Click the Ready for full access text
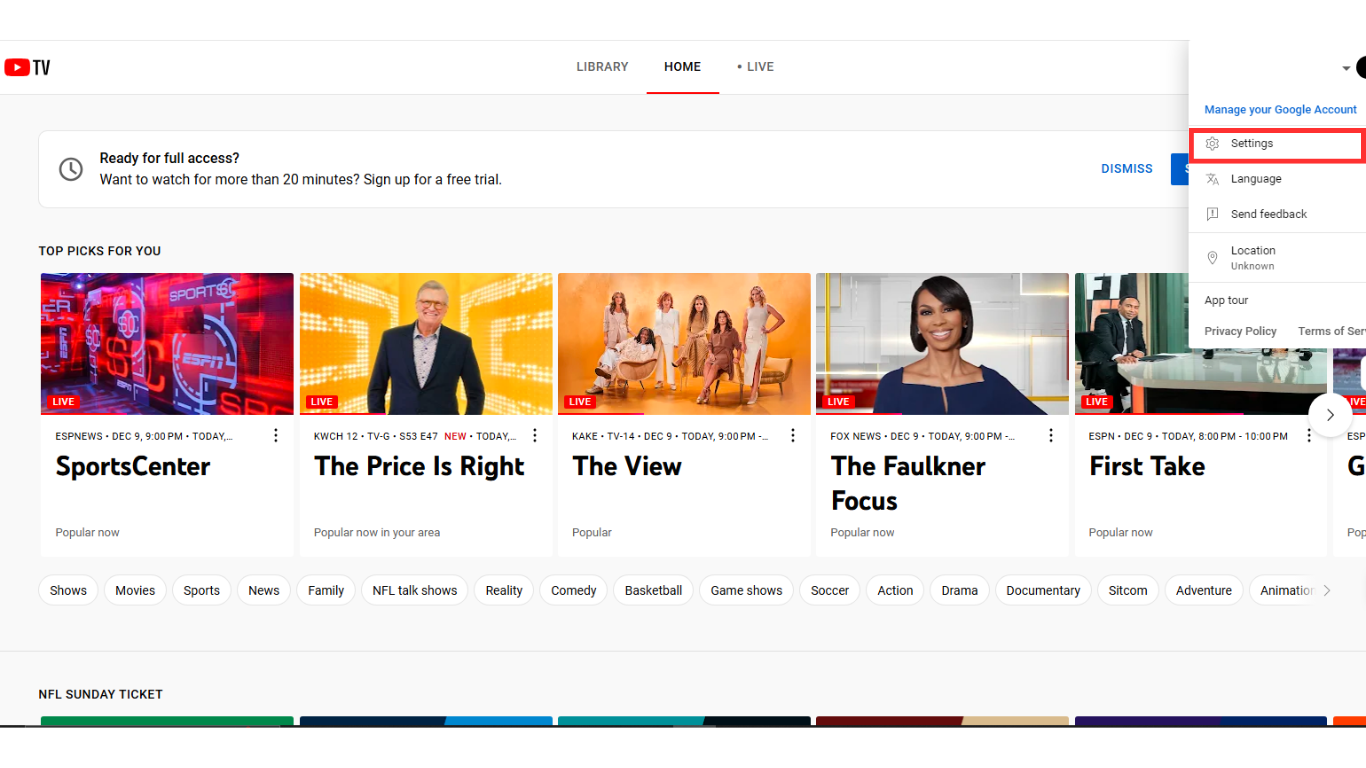This screenshot has width=1366, height=768. (170, 158)
